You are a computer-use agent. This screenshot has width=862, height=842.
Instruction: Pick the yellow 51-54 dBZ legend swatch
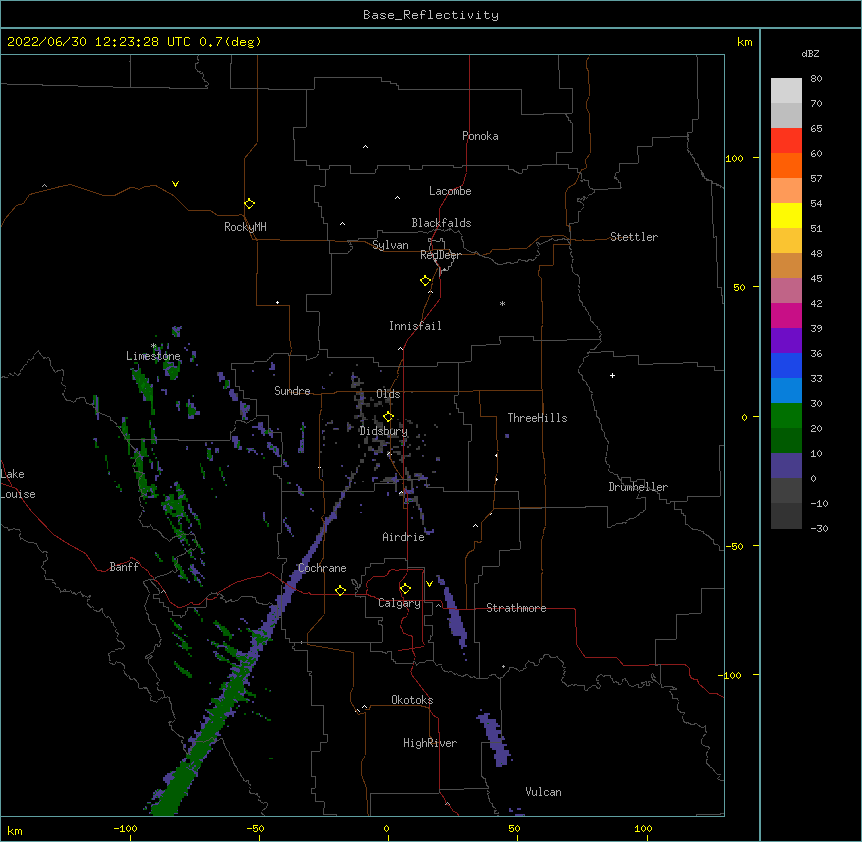point(786,215)
